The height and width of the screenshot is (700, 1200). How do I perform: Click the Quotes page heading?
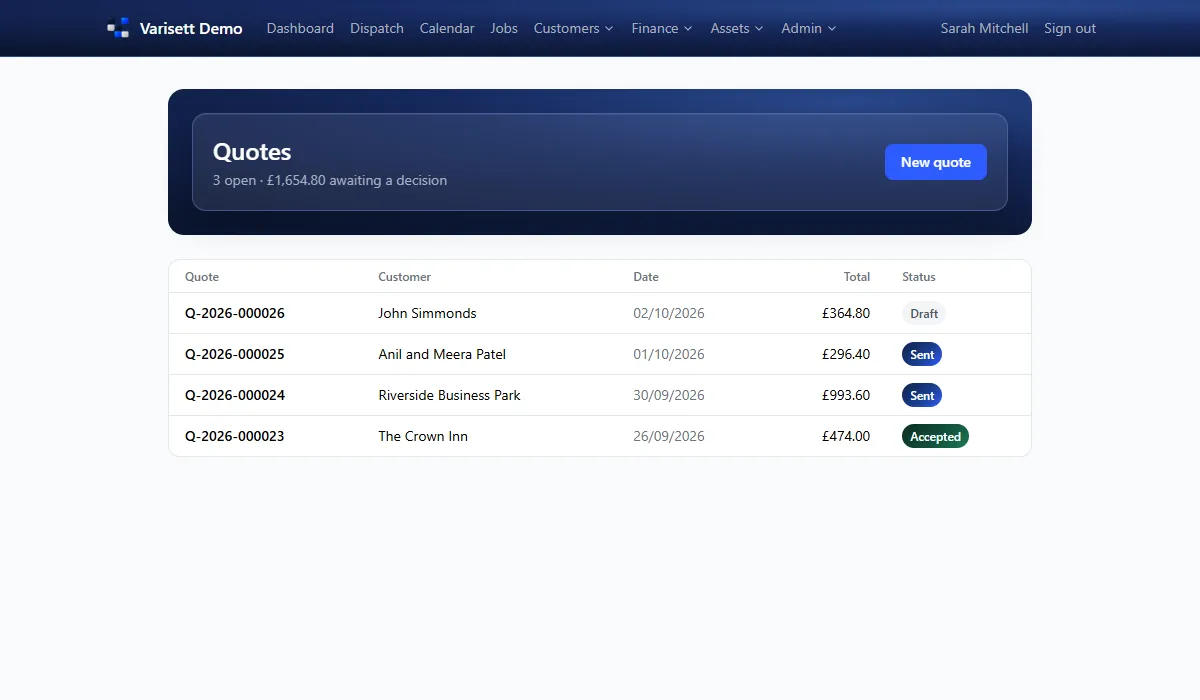coord(252,152)
